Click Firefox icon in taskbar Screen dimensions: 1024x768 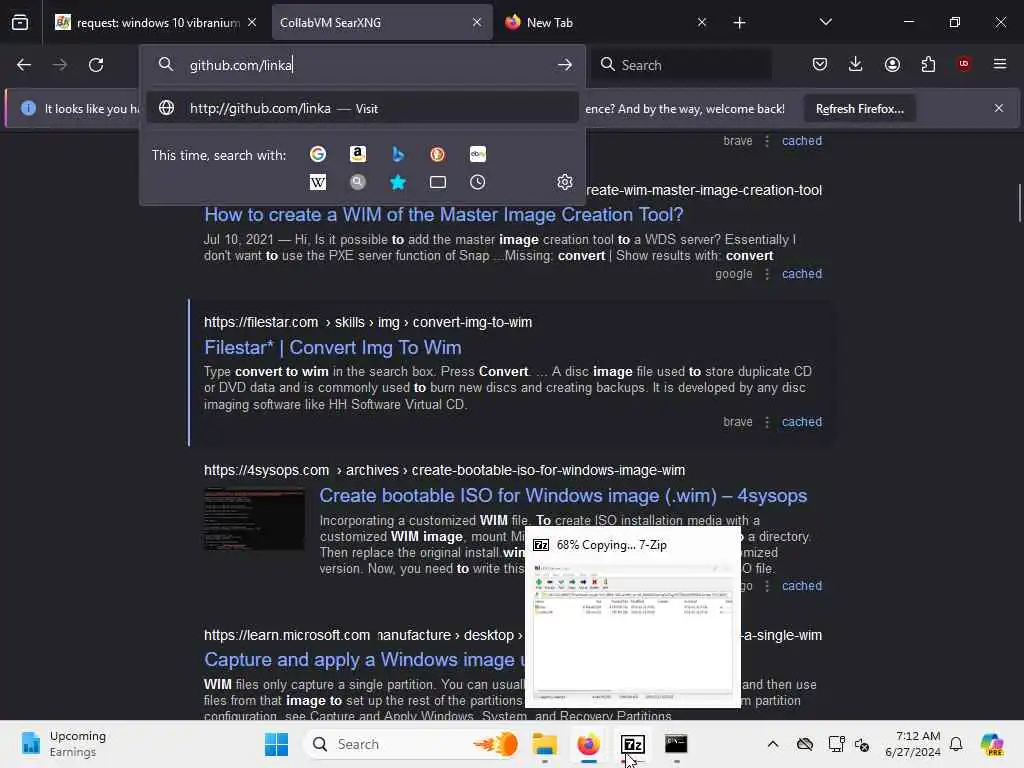(588, 744)
